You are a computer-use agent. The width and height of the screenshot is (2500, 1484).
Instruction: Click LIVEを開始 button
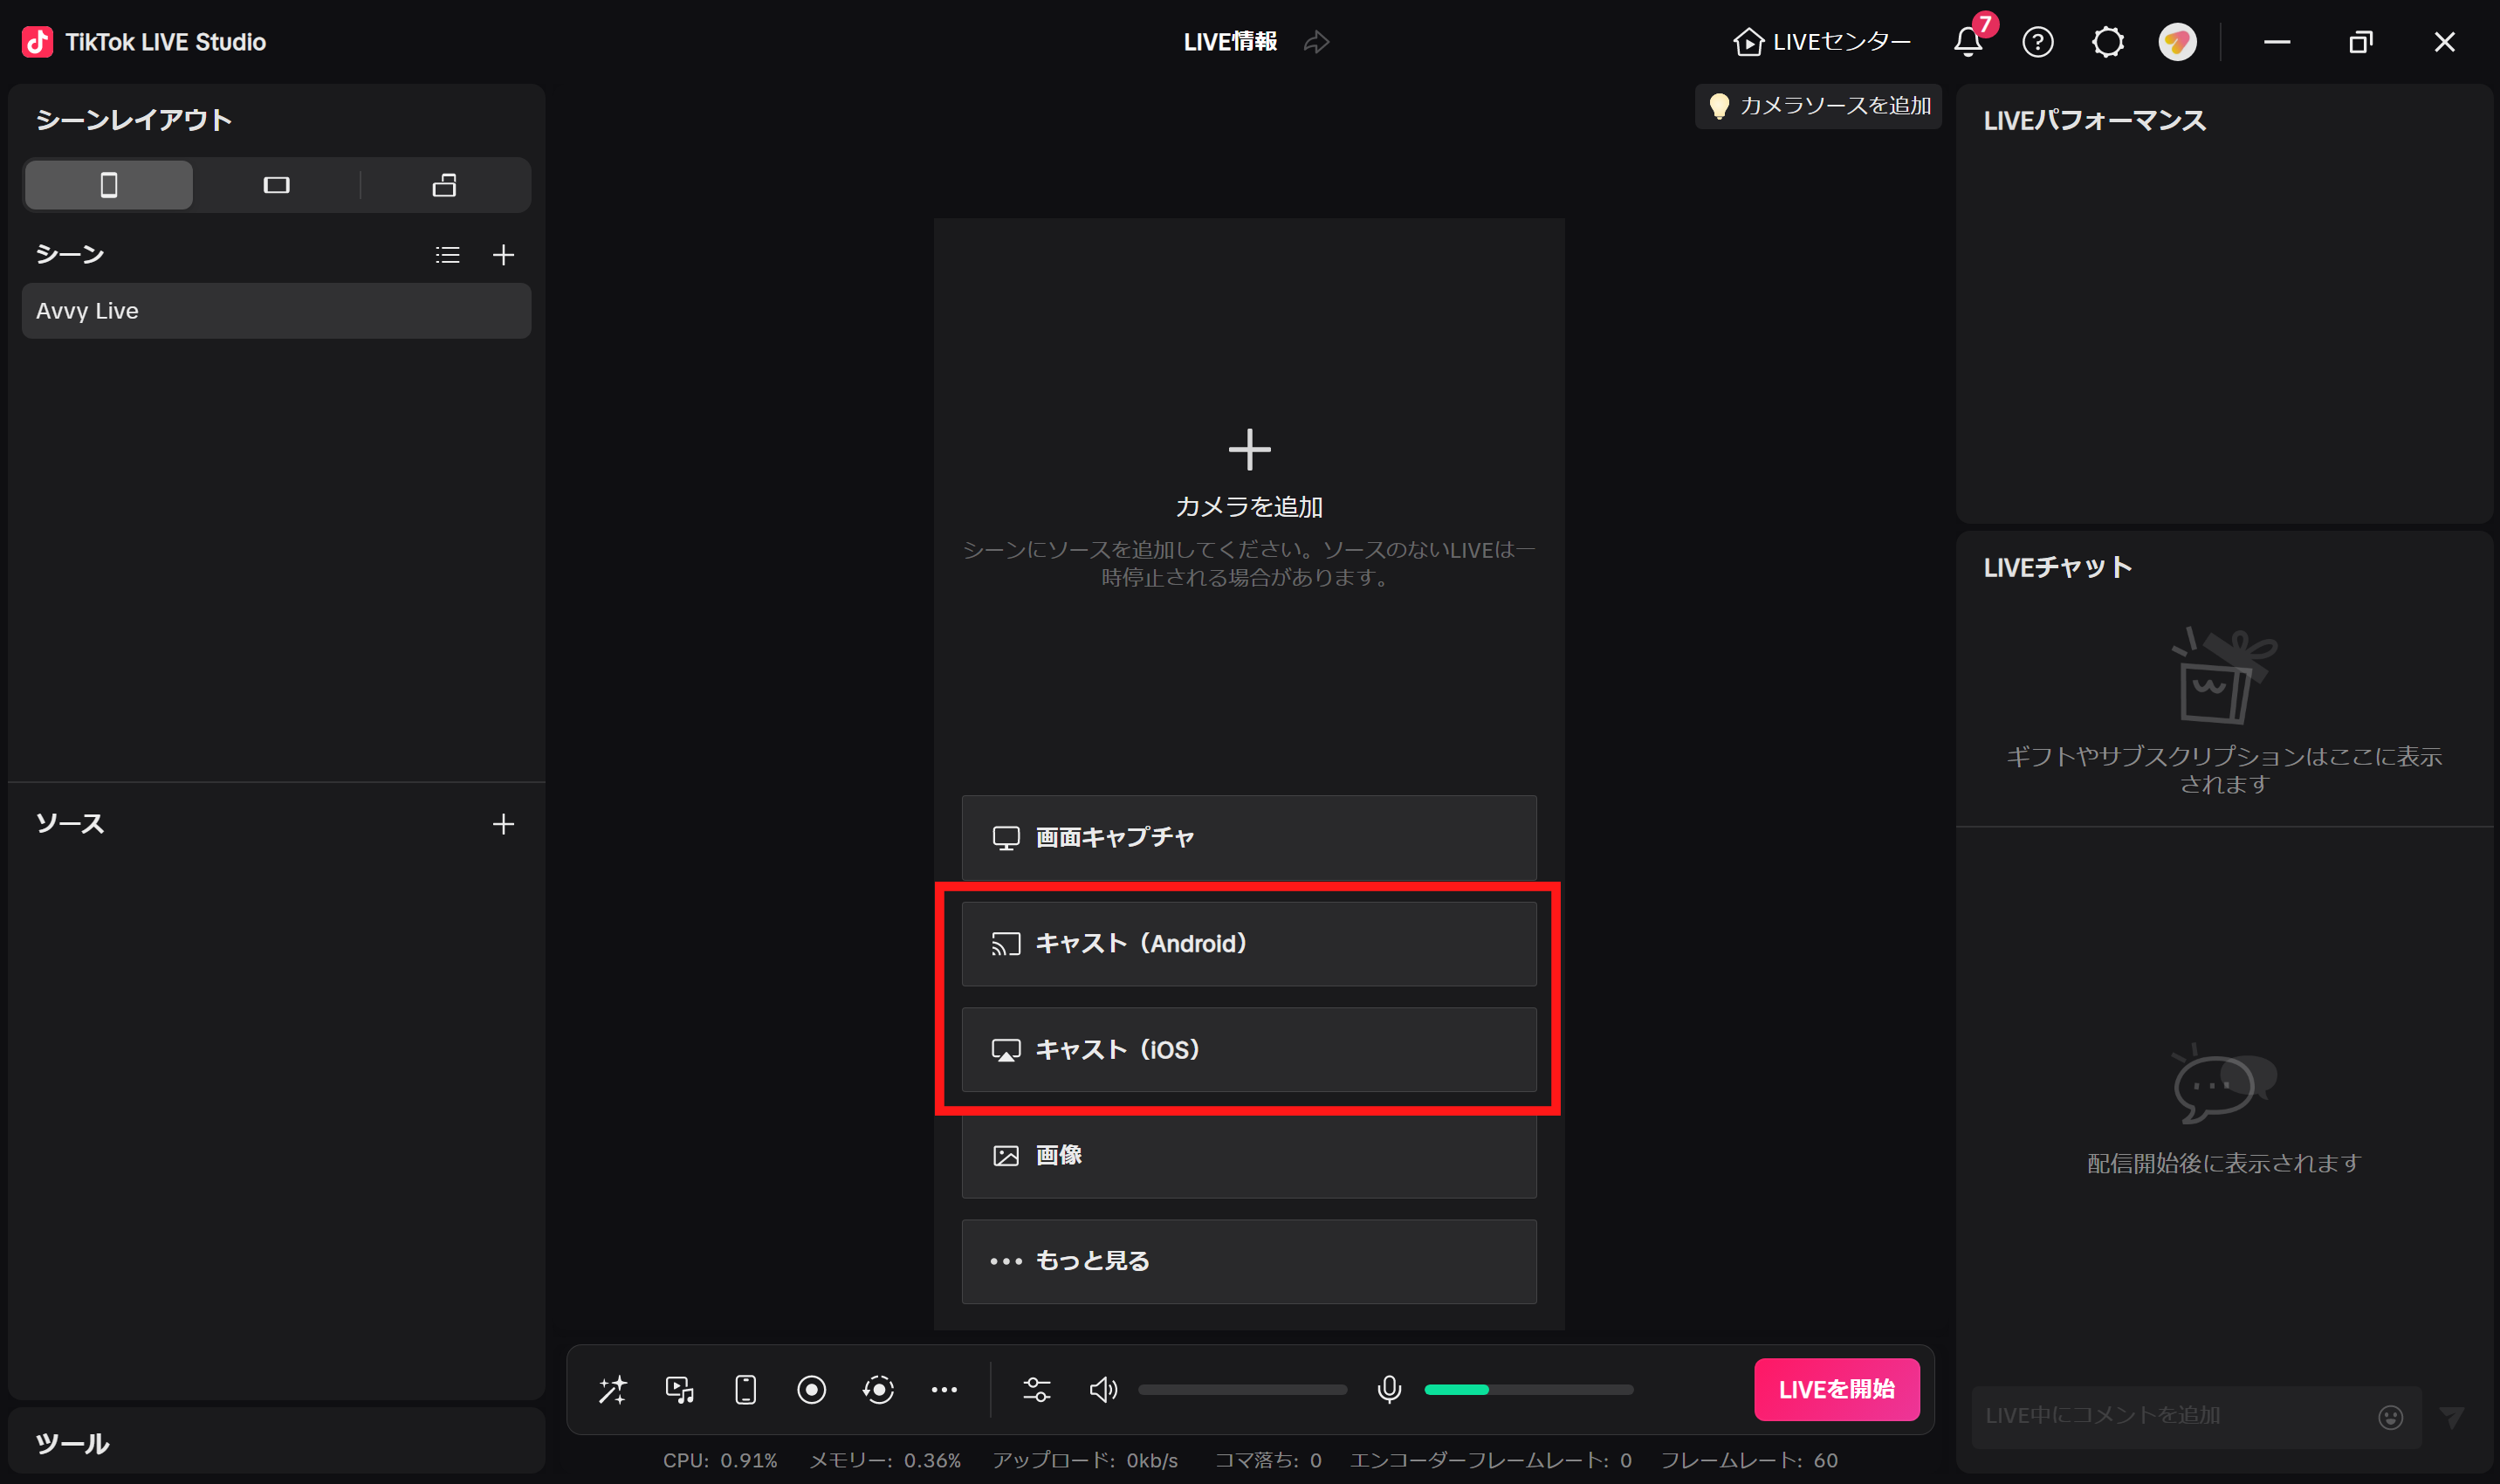click(1836, 1390)
